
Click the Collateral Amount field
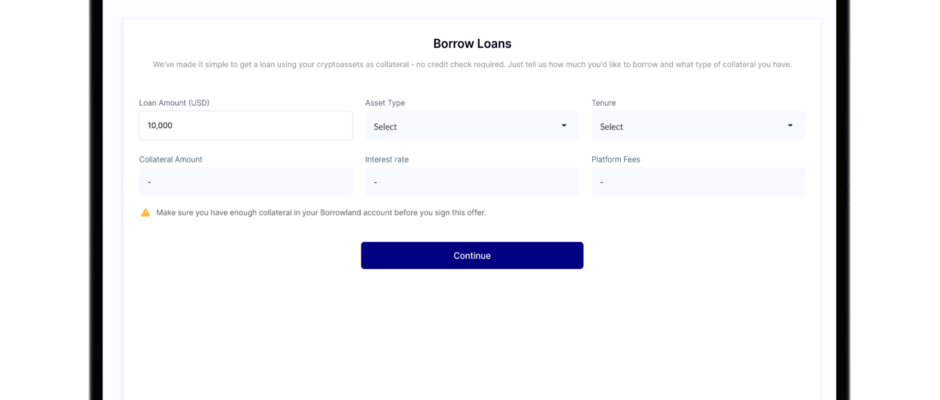pyautogui.click(x=246, y=182)
